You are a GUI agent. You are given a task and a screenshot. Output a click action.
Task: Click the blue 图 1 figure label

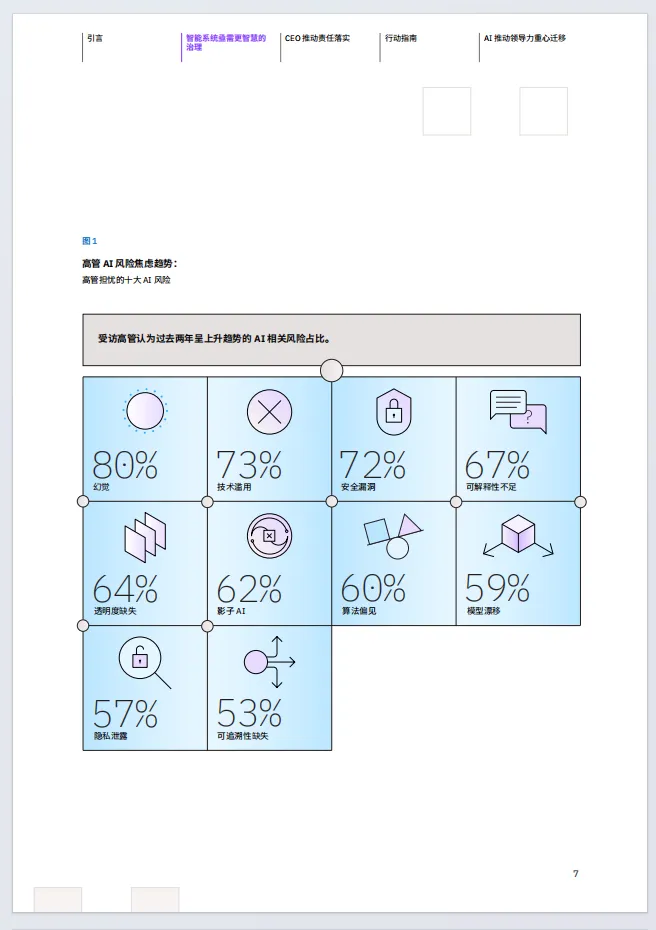[x=89, y=241]
